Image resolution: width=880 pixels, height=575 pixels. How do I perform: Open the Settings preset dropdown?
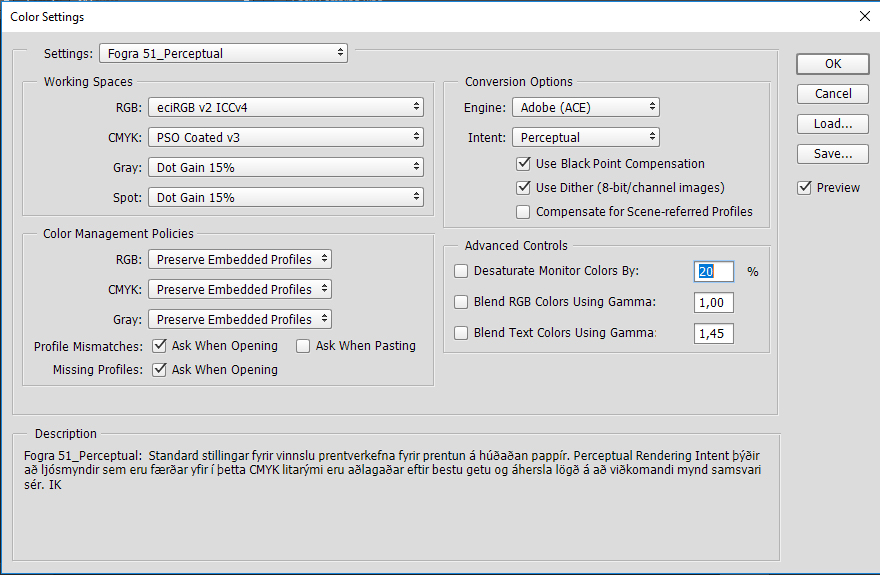pyautogui.click(x=223, y=52)
